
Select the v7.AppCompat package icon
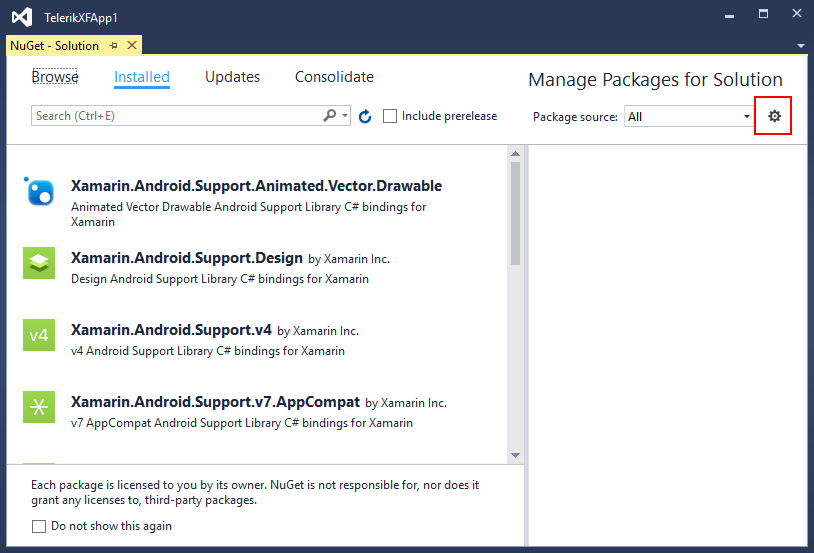(x=39, y=407)
